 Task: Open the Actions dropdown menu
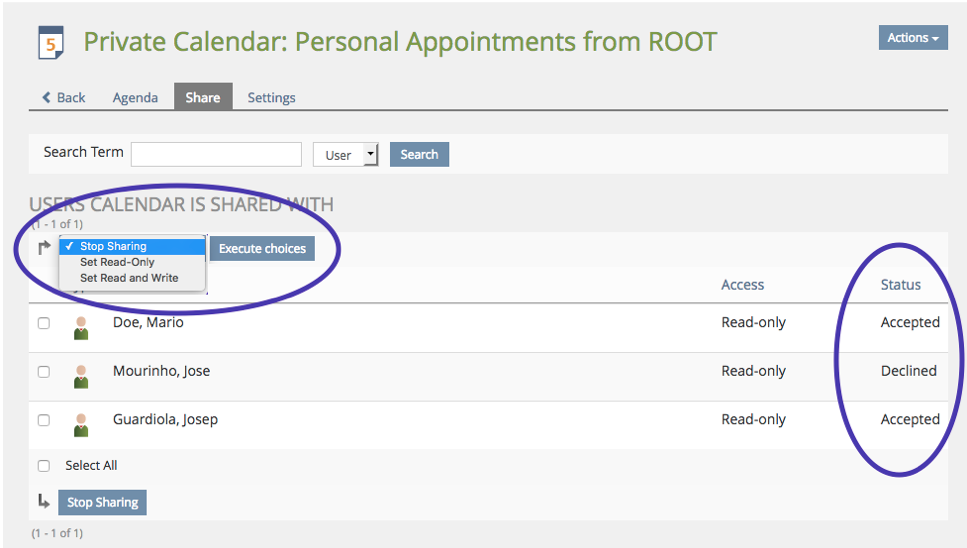(x=912, y=38)
